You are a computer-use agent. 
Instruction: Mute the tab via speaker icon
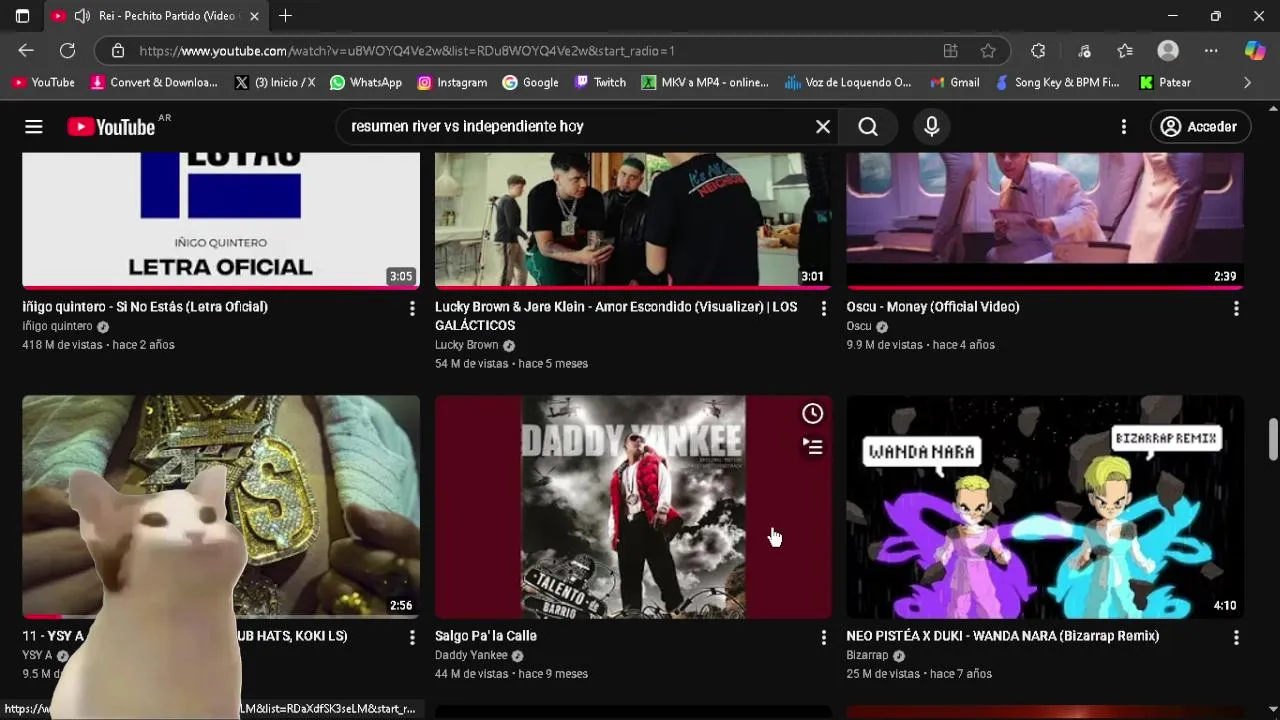pyautogui.click(x=82, y=16)
